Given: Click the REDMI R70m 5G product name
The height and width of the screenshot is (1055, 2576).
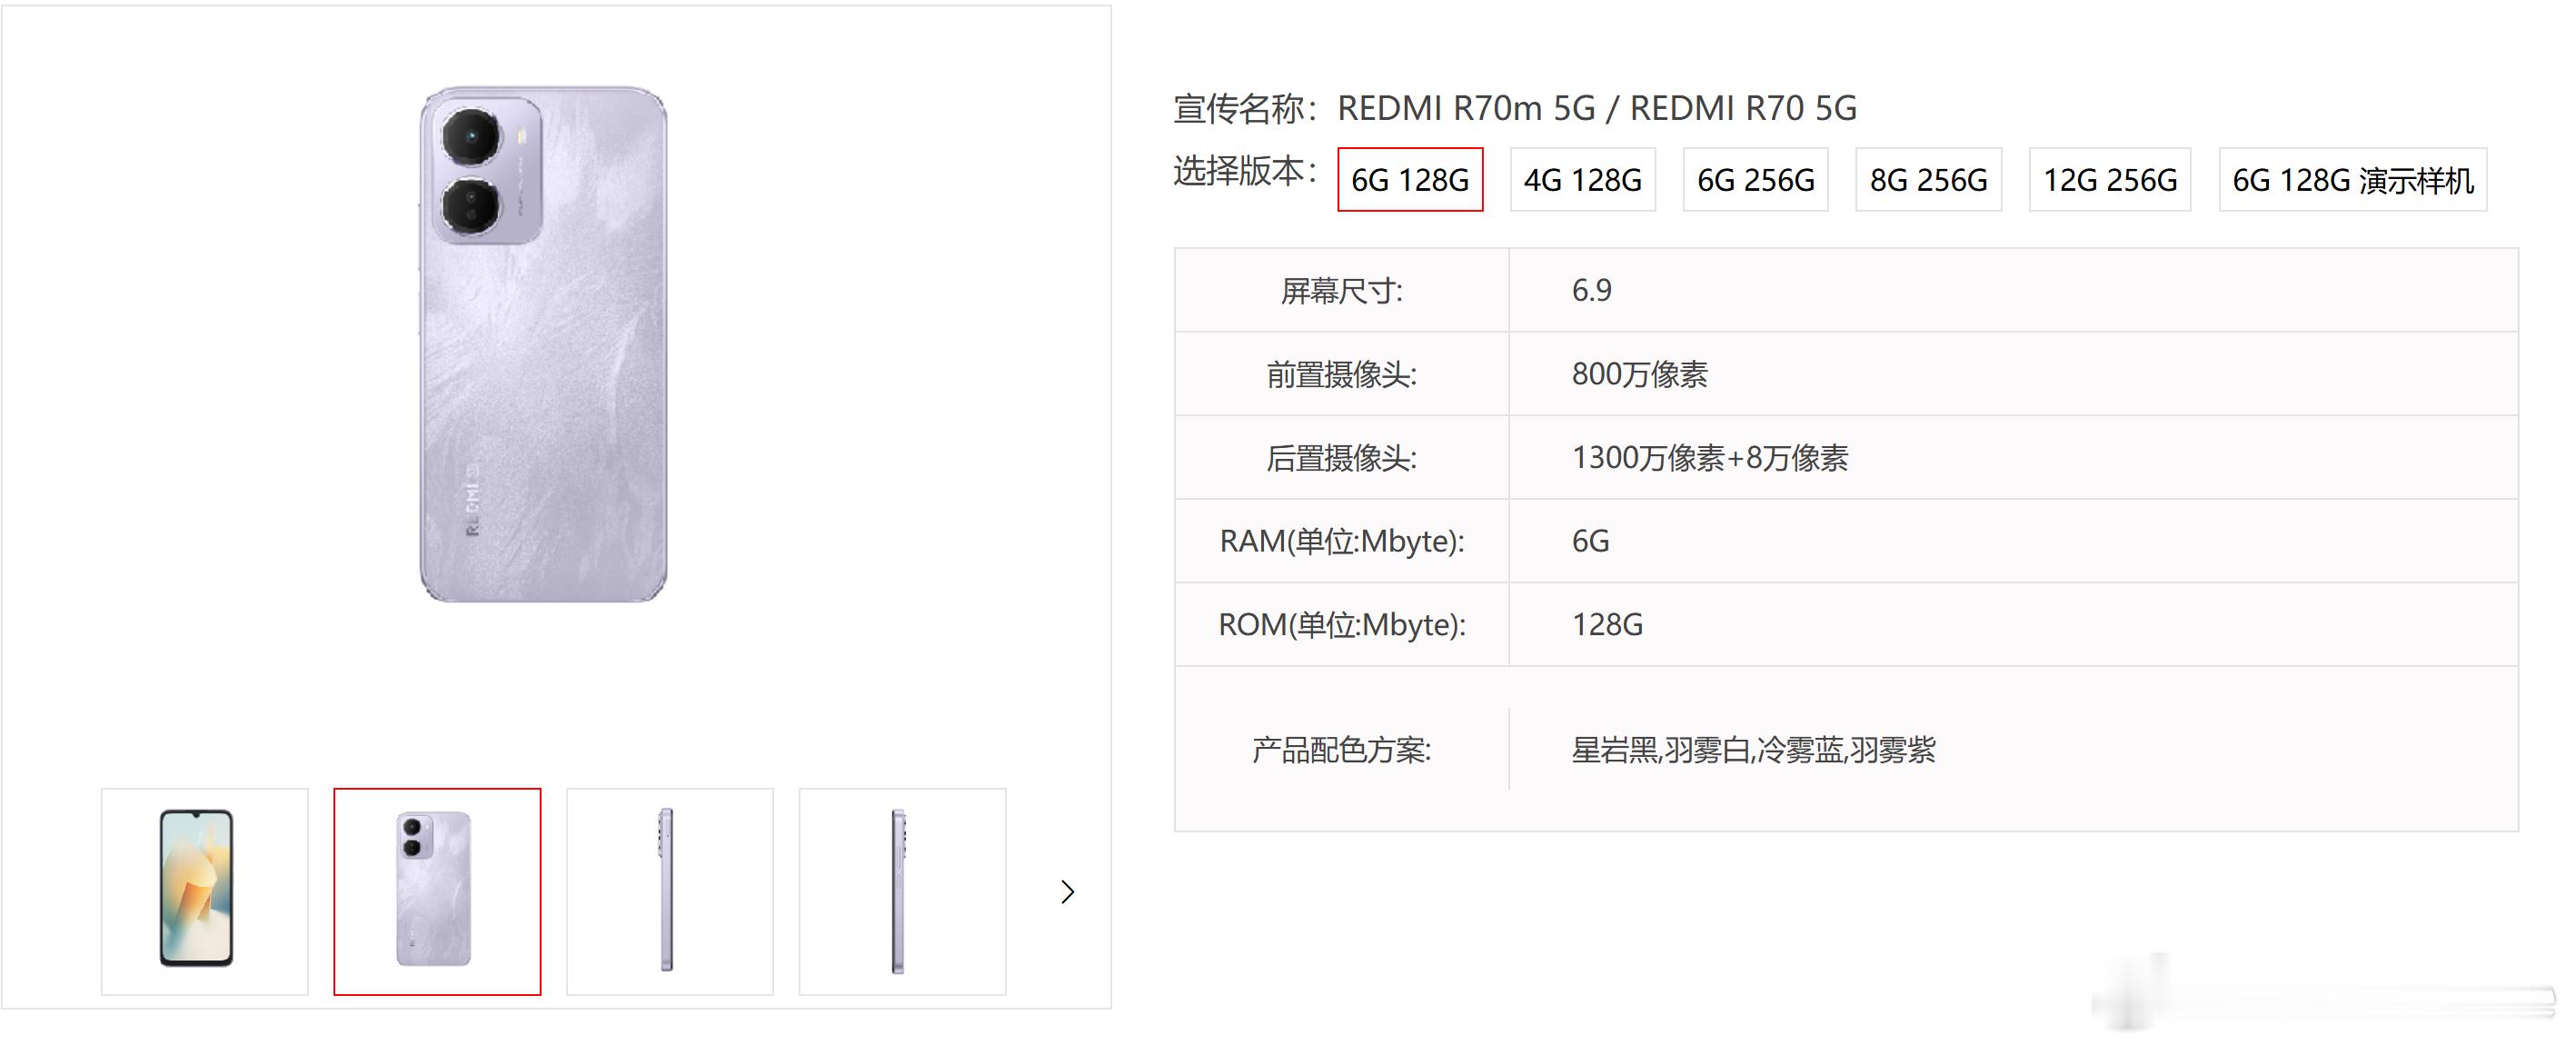Looking at the screenshot, I should coord(1466,108).
